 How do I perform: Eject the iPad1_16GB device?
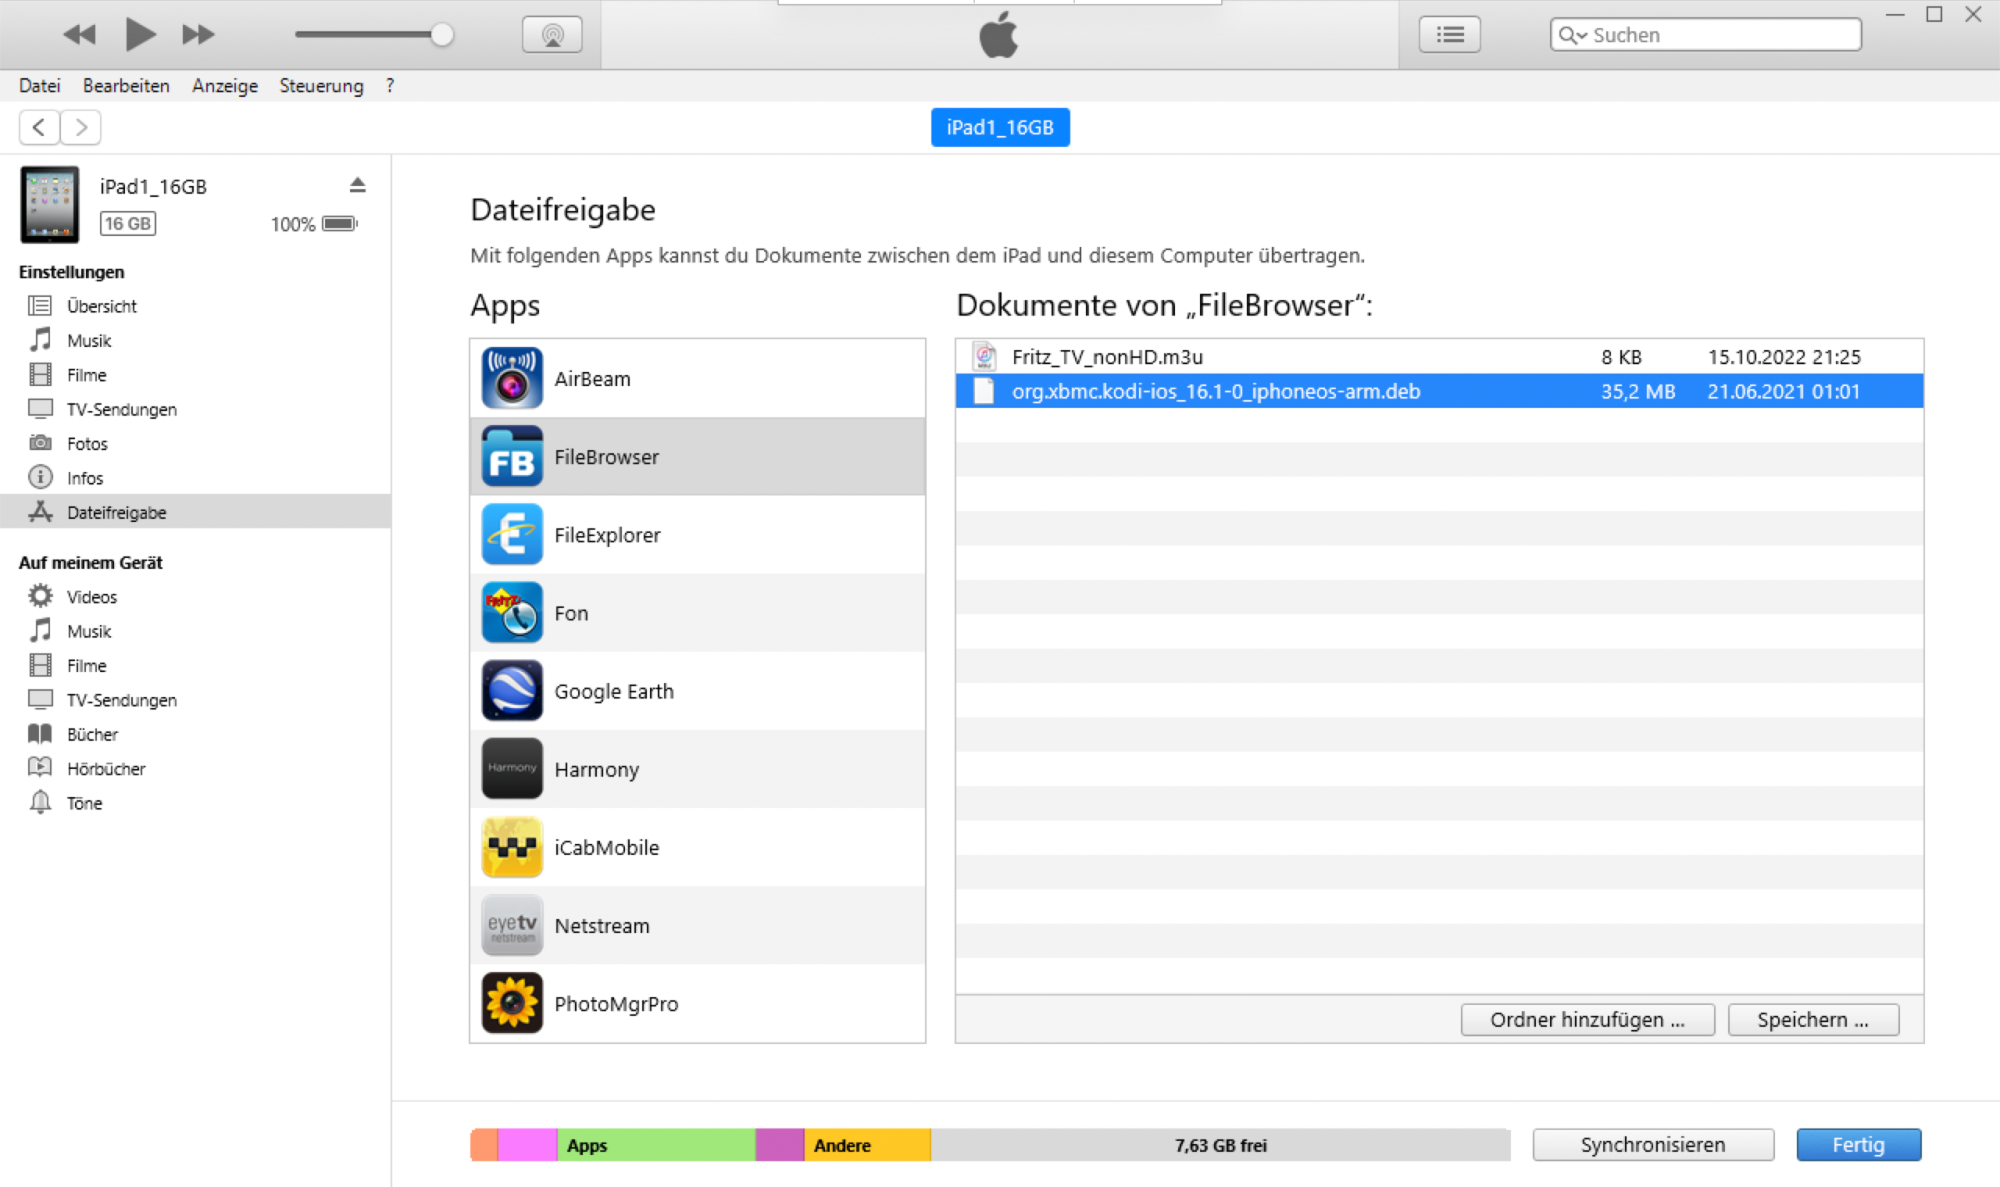click(357, 185)
